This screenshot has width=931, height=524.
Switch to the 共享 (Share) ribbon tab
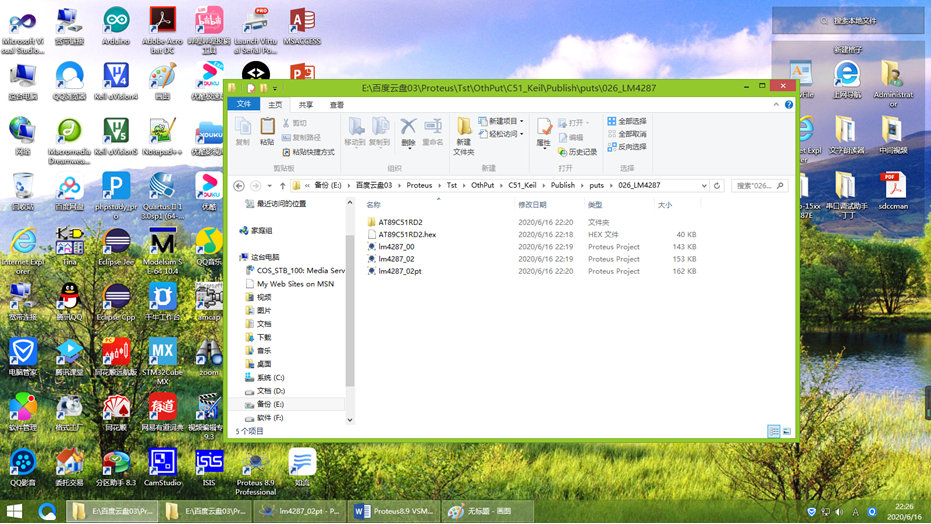(306, 105)
